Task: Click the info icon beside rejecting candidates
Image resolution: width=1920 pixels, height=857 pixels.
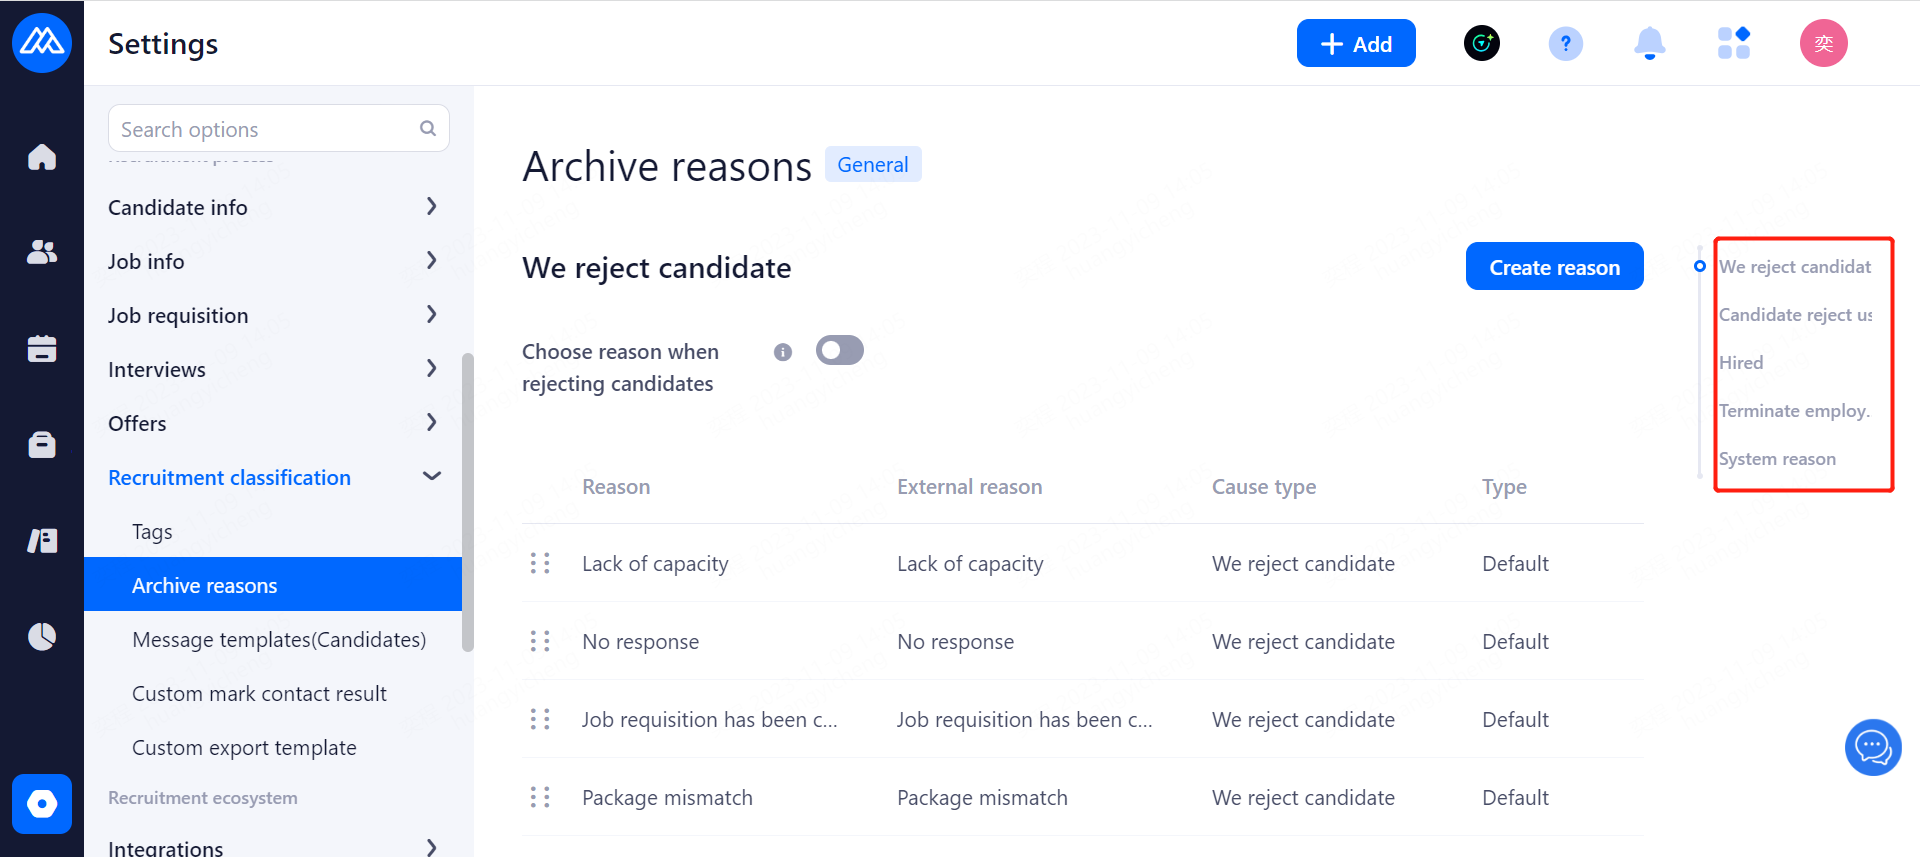Action: pyautogui.click(x=783, y=352)
